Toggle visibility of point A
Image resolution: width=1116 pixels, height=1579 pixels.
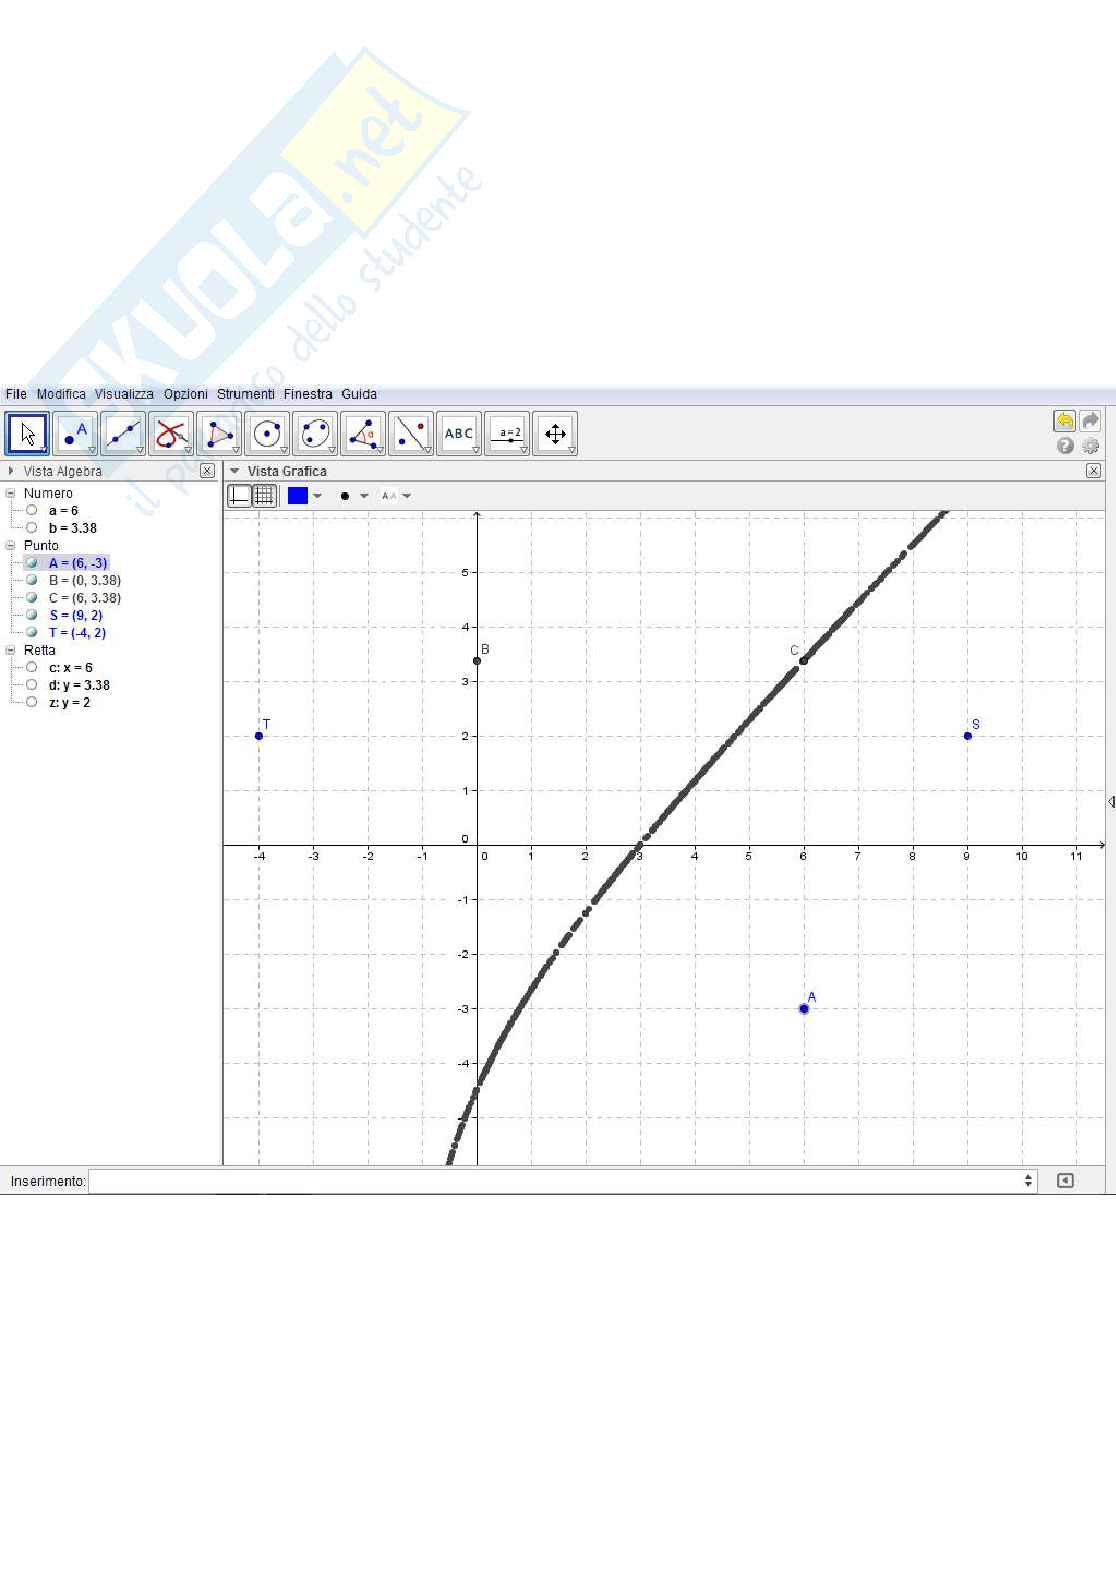(32, 563)
